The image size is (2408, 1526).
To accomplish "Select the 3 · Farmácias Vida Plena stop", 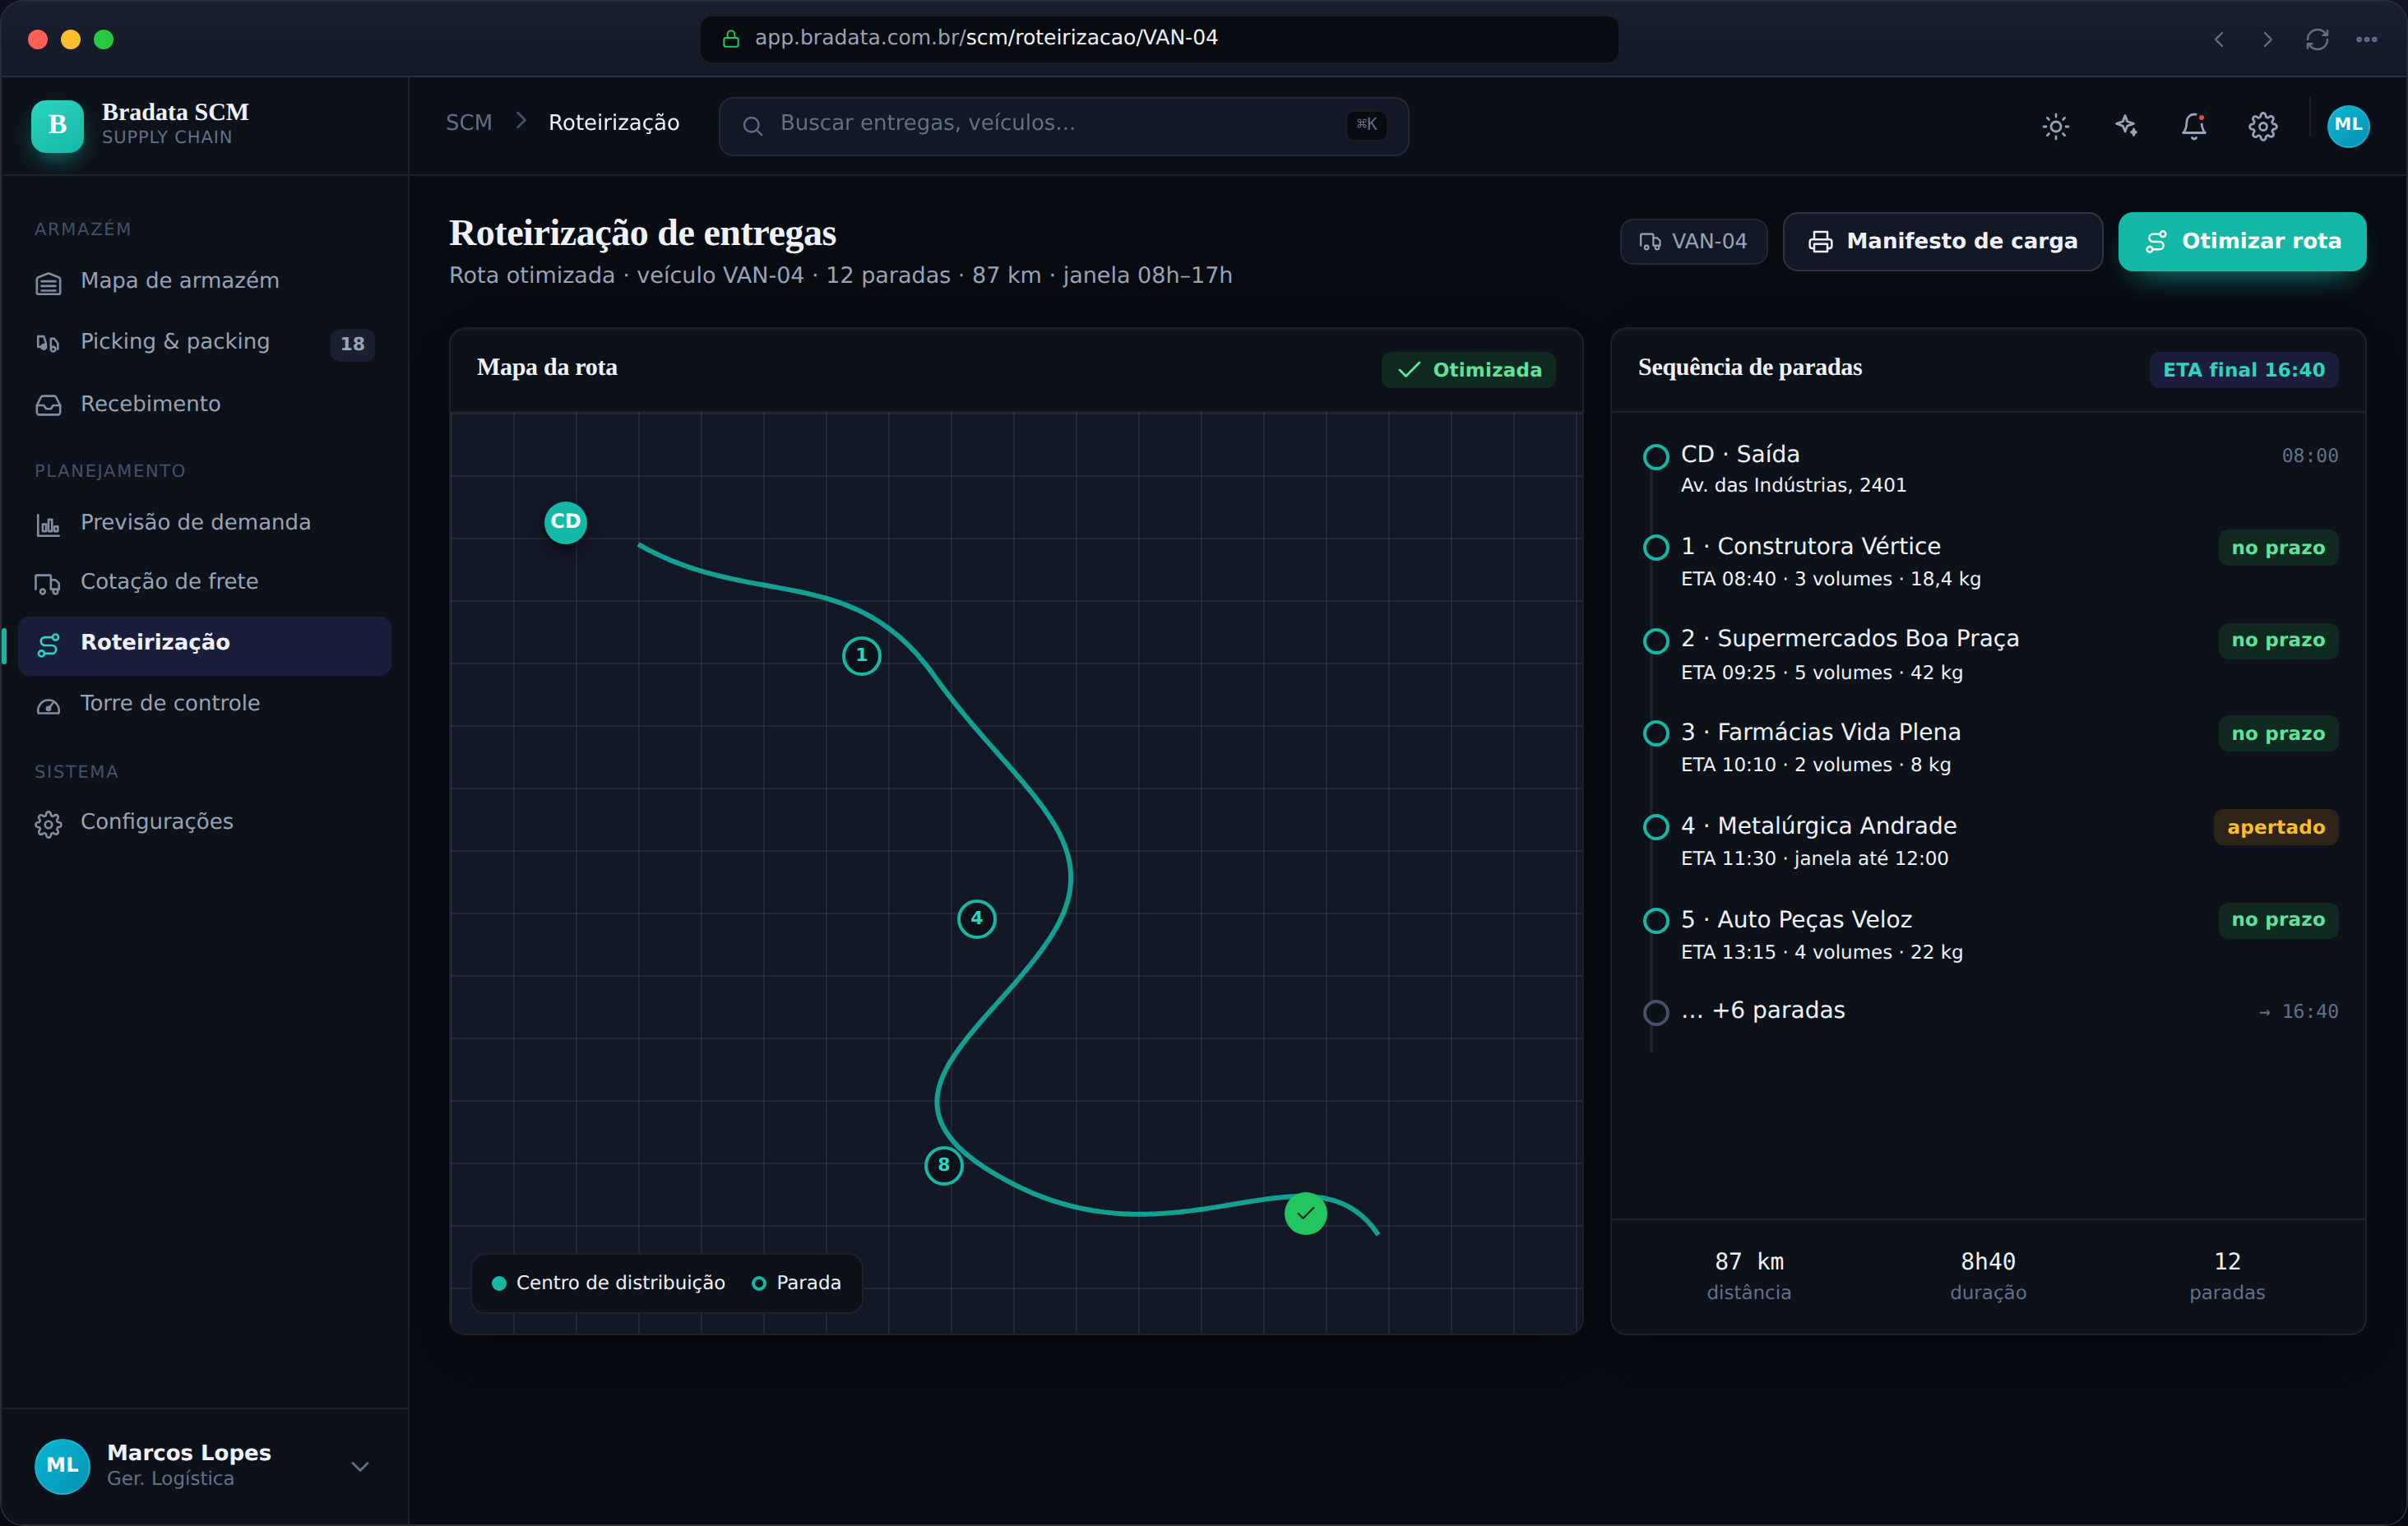I will (x=1988, y=748).
